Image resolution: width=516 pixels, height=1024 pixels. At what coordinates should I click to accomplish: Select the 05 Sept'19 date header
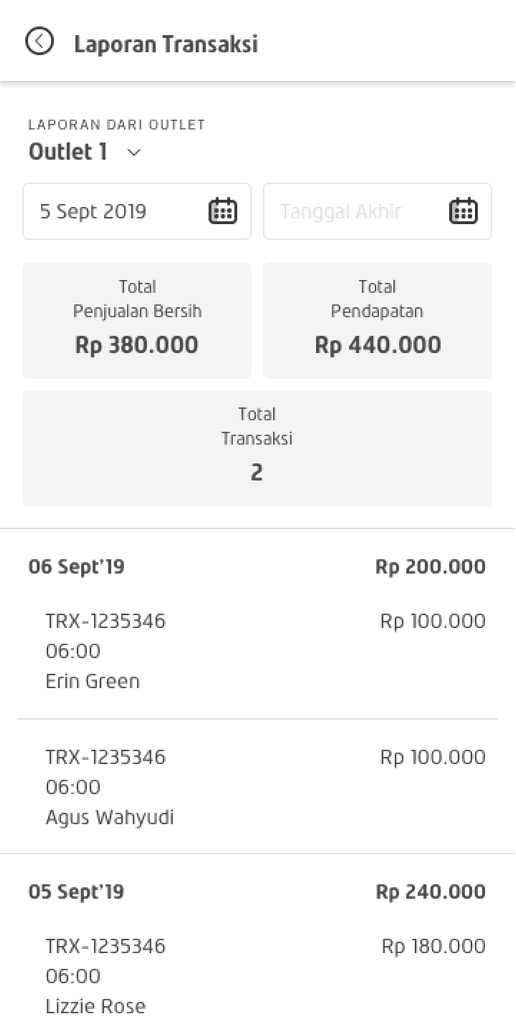[76, 891]
